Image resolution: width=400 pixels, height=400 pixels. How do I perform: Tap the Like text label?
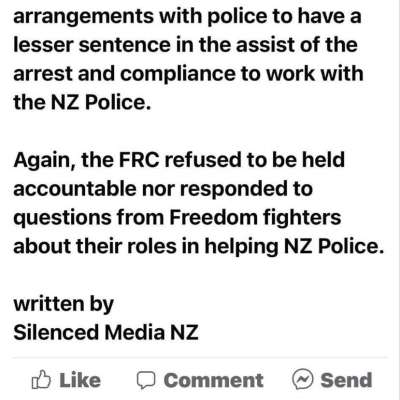(80, 380)
